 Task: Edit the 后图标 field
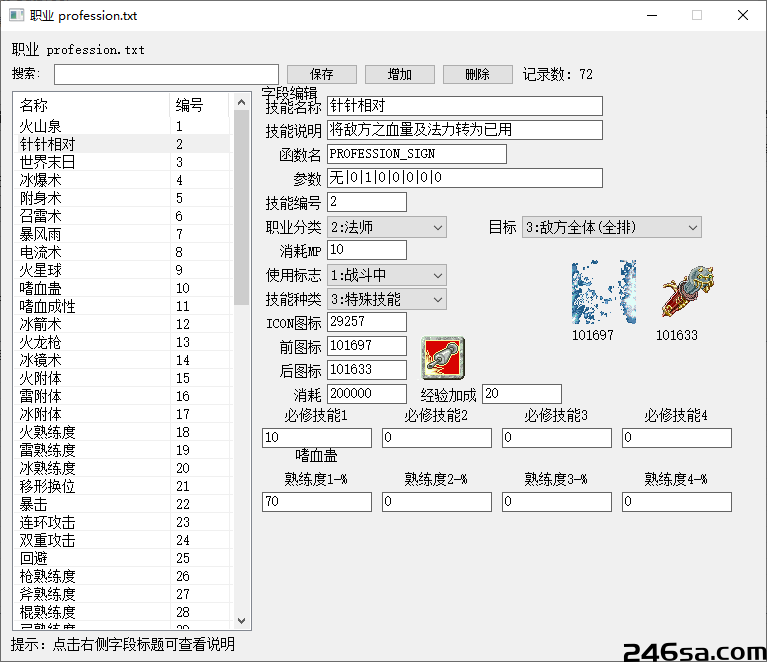click(367, 369)
